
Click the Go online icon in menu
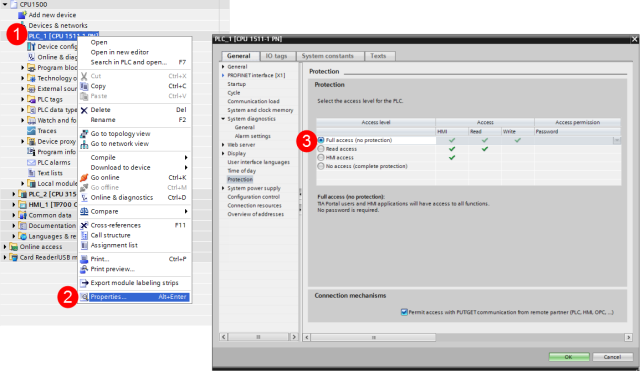click(x=84, y=178)
